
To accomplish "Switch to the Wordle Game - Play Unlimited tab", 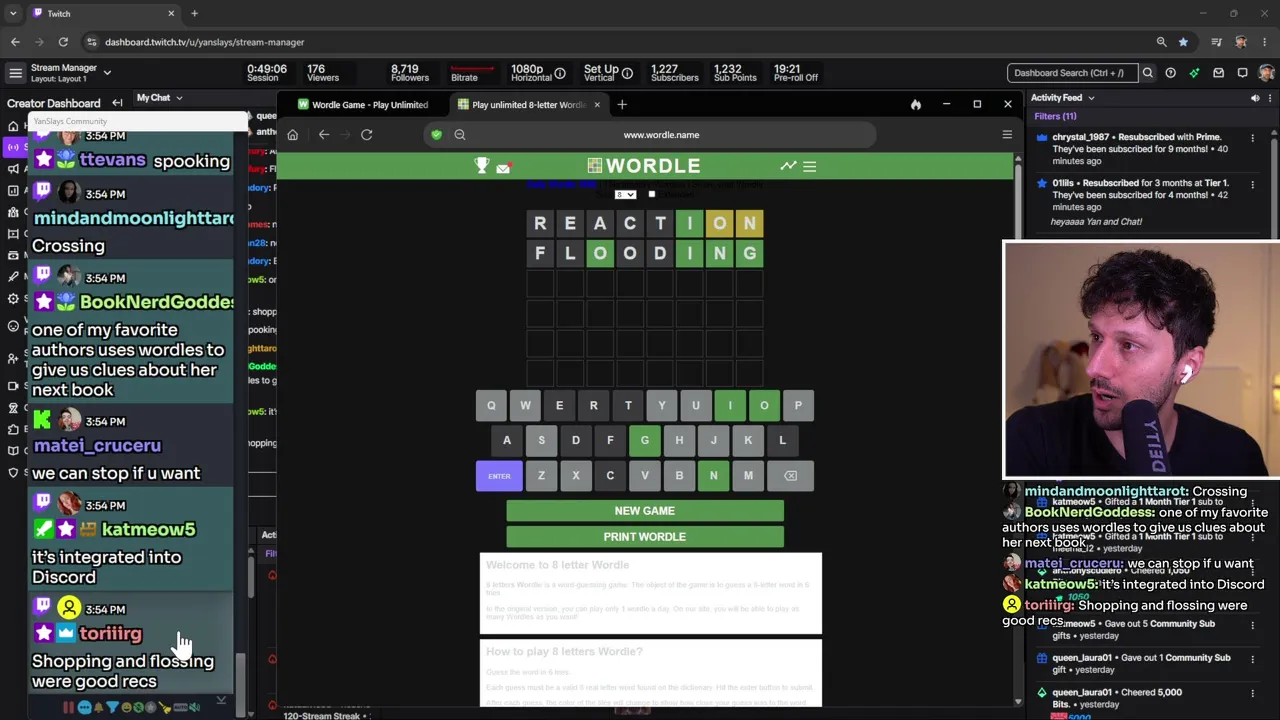I will click(364, 105).
